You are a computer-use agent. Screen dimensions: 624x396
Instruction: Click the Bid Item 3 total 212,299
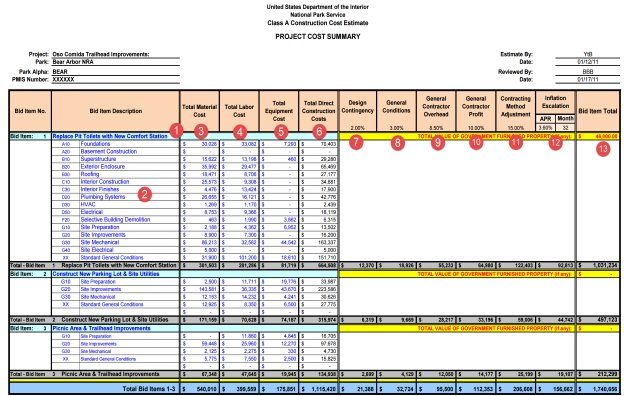point(598,374)
